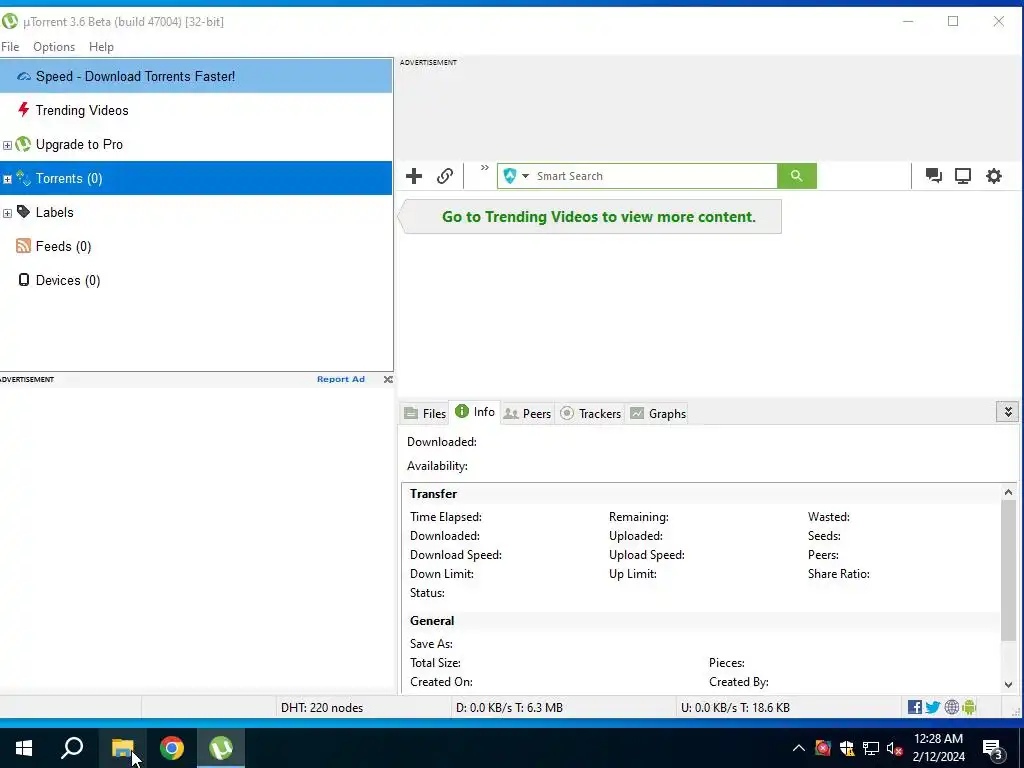Screen dimensions: 1024x768
Task: Collapse the detail pane with double-chevron button
Action: point(1008,412)
